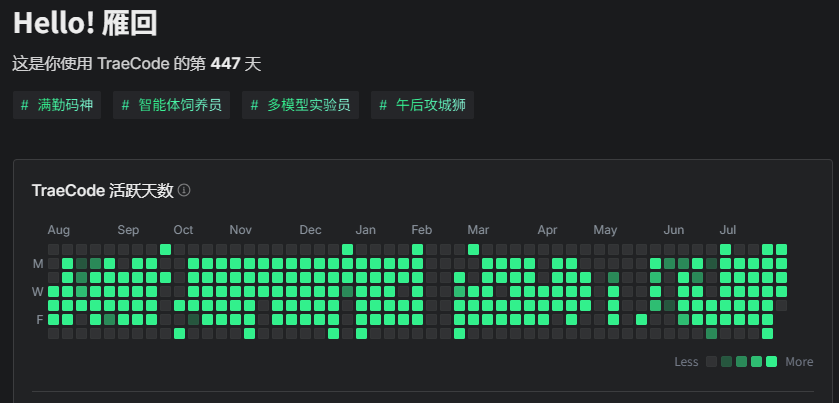Click the Aug month label
This screenshot has width=839, height=403.
pos(58,230)
